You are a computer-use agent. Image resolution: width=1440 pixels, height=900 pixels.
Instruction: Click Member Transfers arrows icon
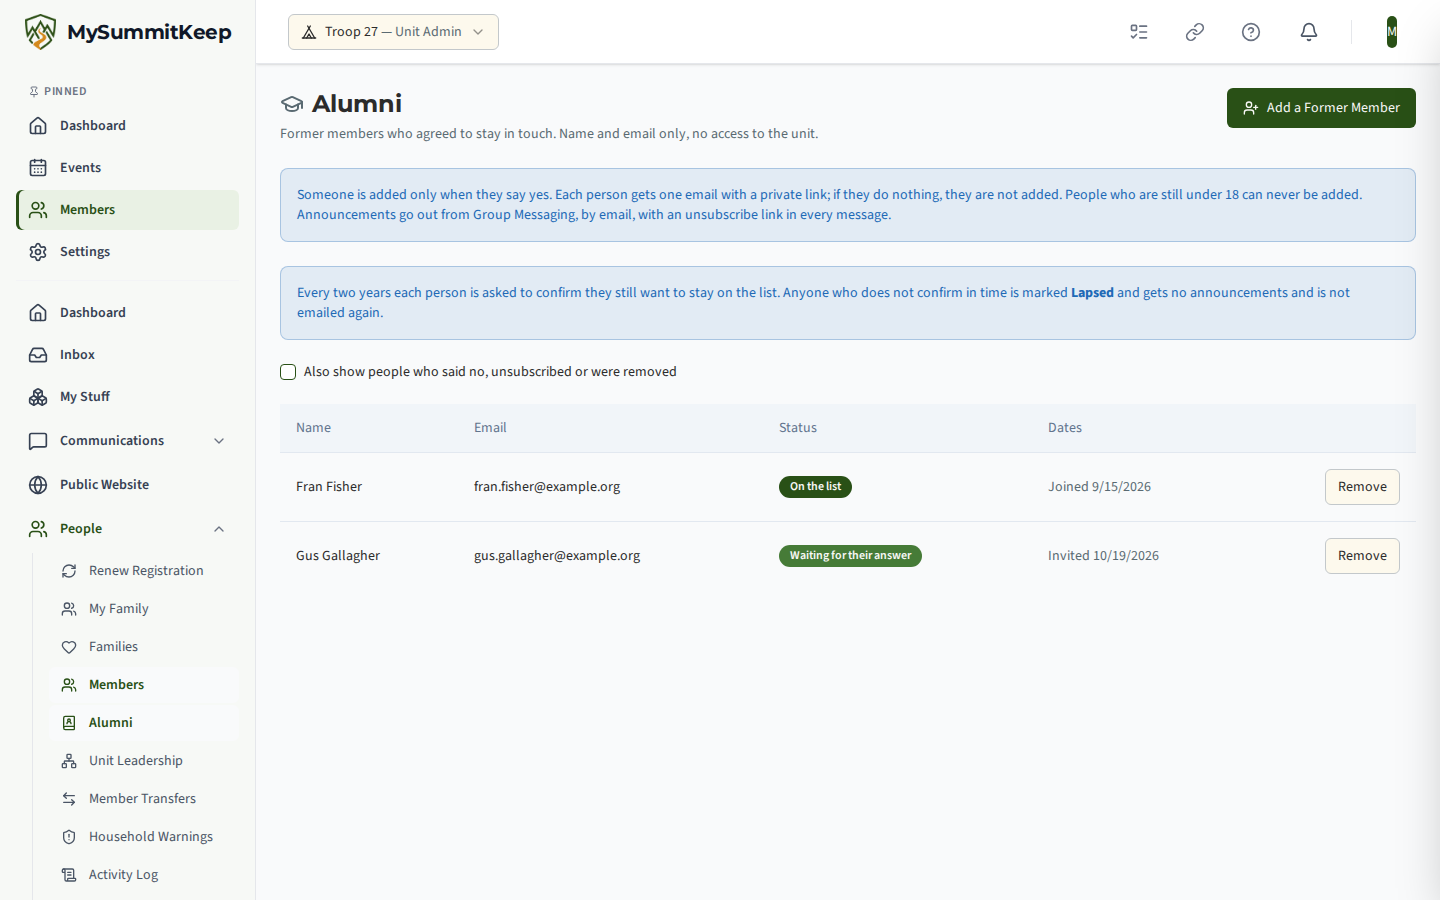coord(69,799)
